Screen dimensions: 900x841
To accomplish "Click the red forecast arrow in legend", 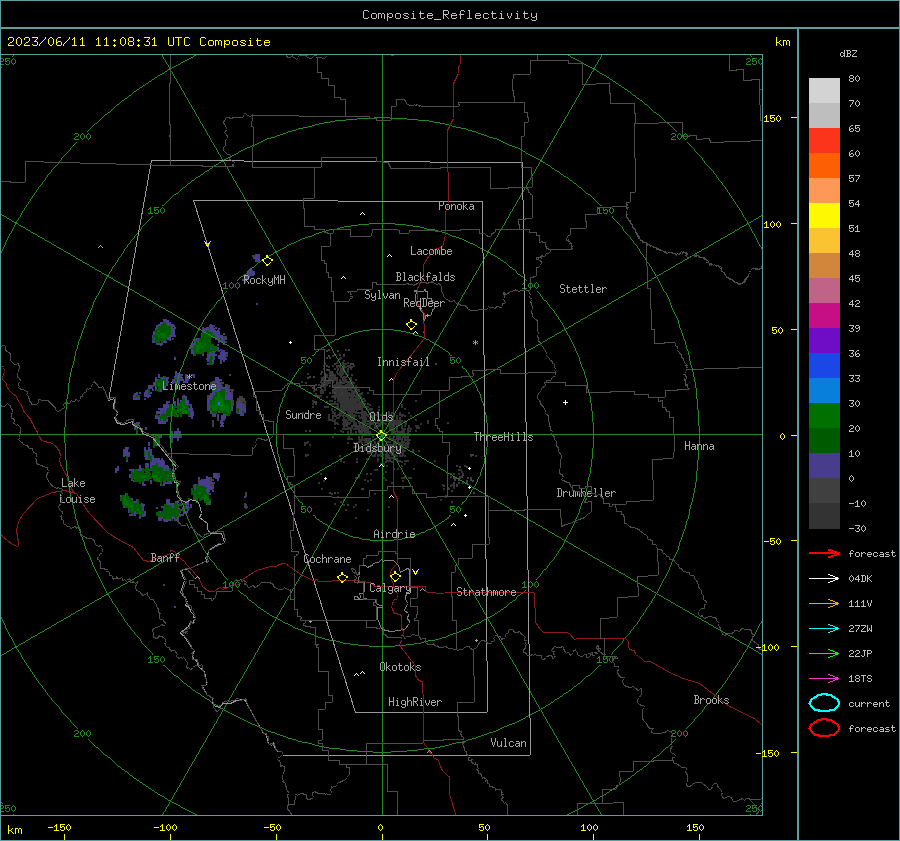I will [824, 553].
